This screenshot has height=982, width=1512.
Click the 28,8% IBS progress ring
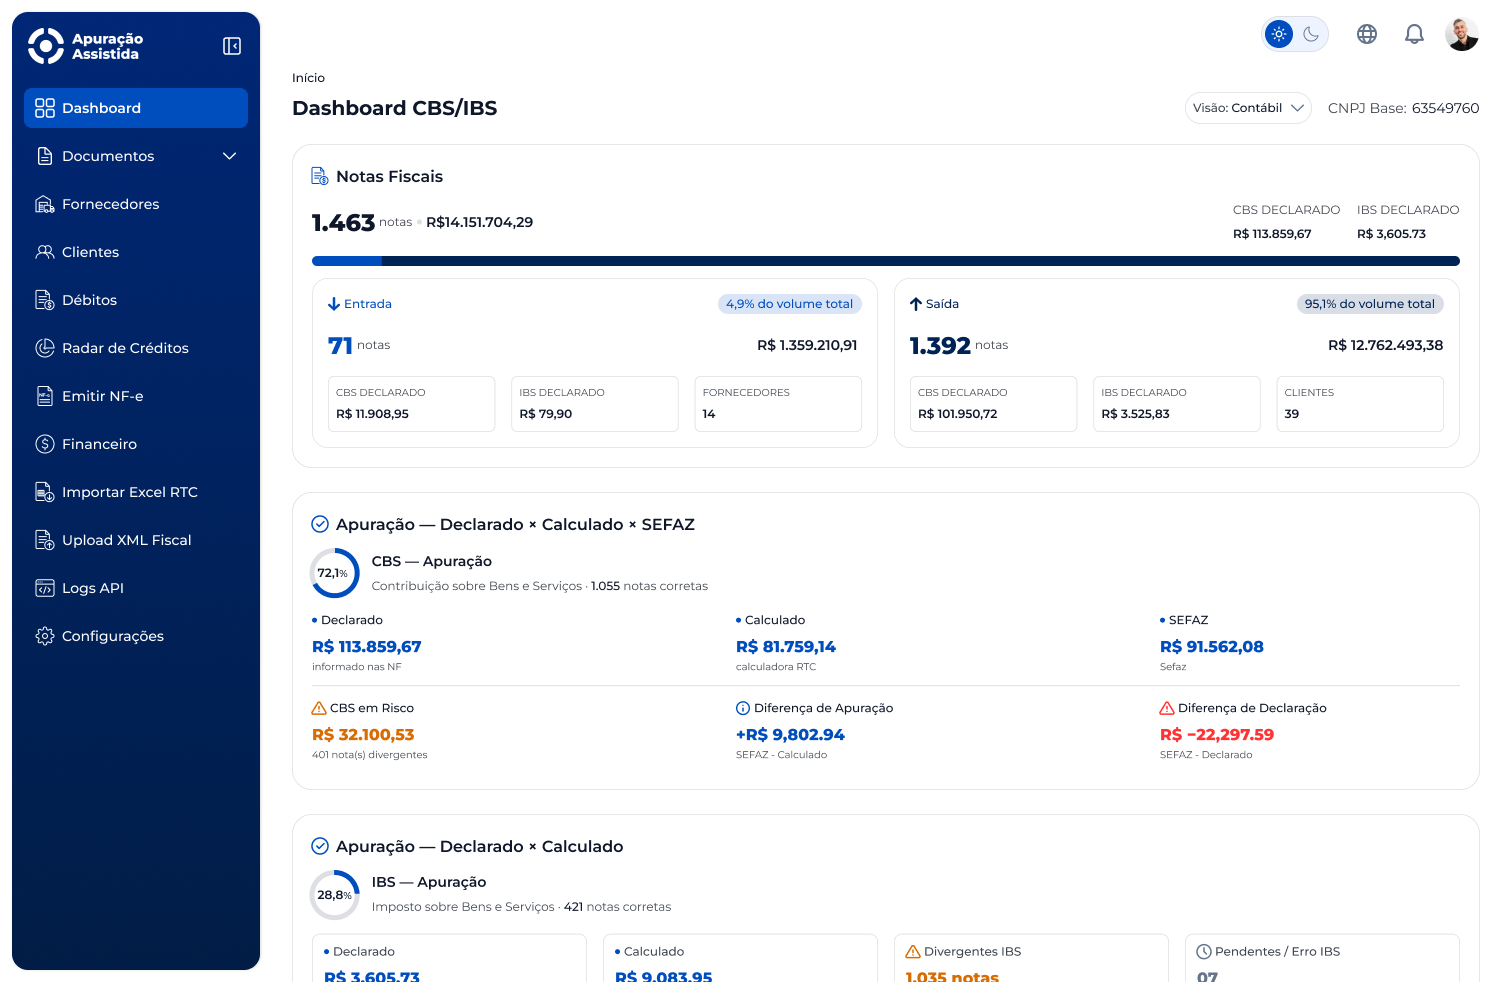click(x=334, y=895)
